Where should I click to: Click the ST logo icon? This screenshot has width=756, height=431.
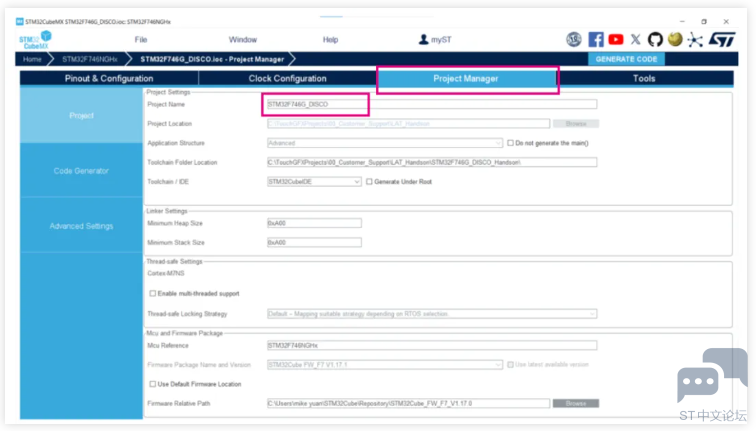tap(722, 40)
